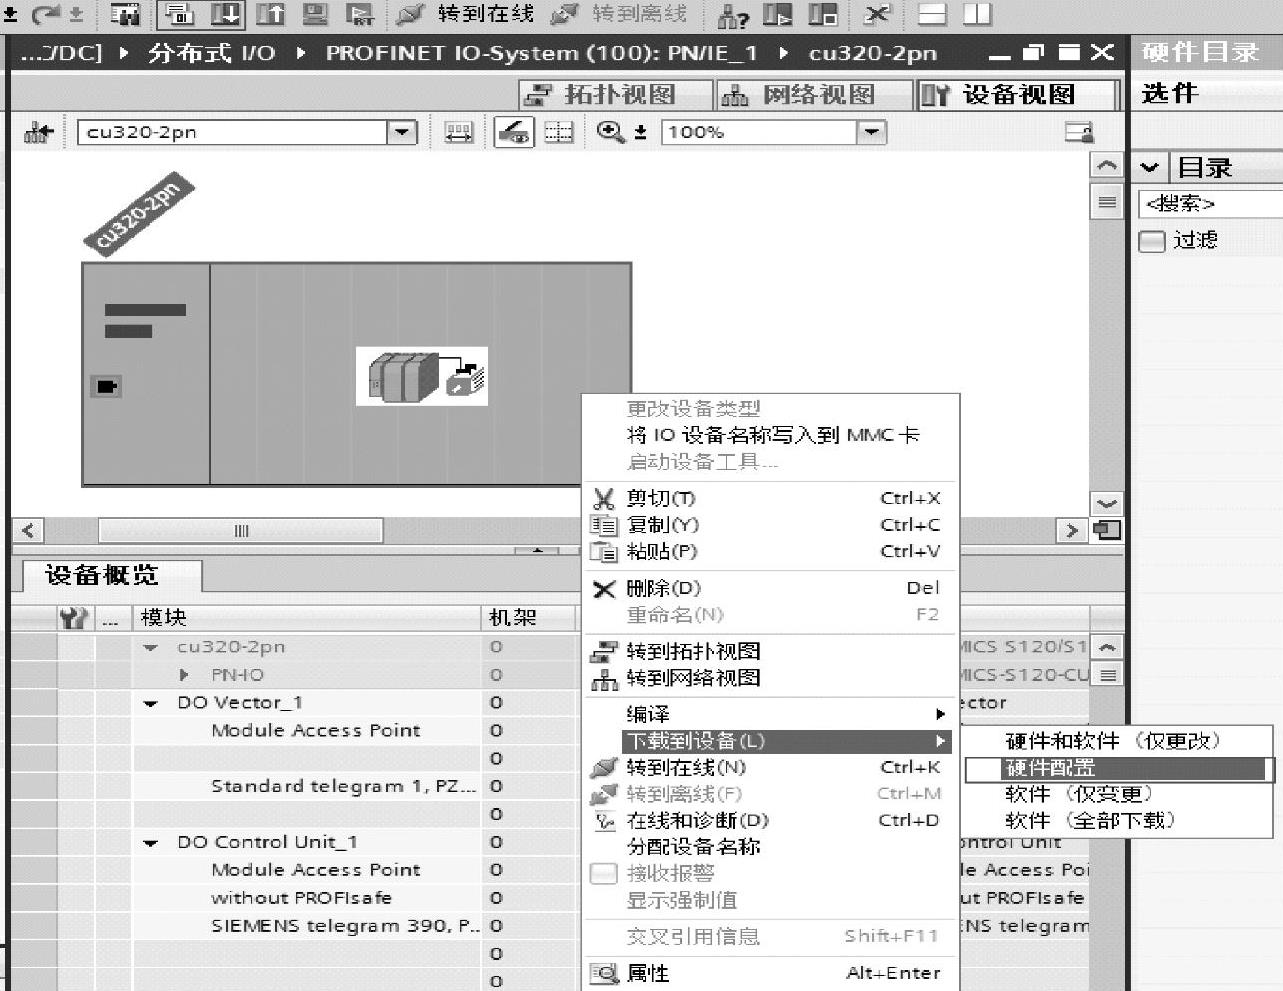Click the 转到离线 (go offline) toolbar button

(x=619, y=14)
